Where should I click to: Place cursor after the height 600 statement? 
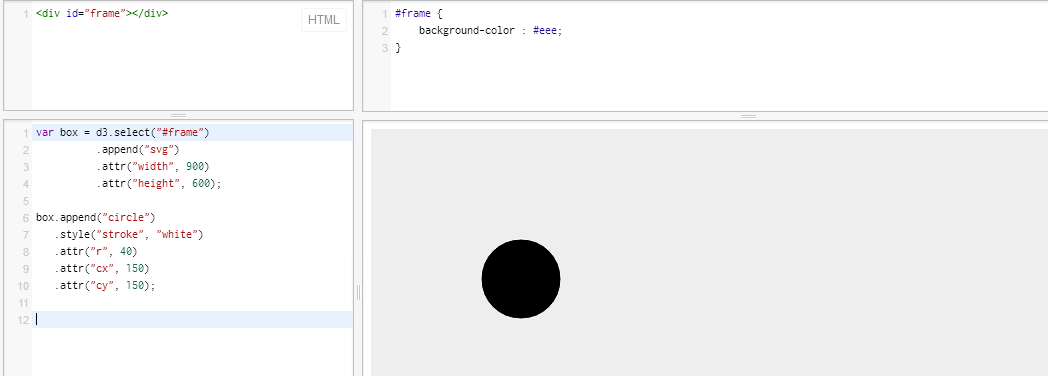point(221,184)
